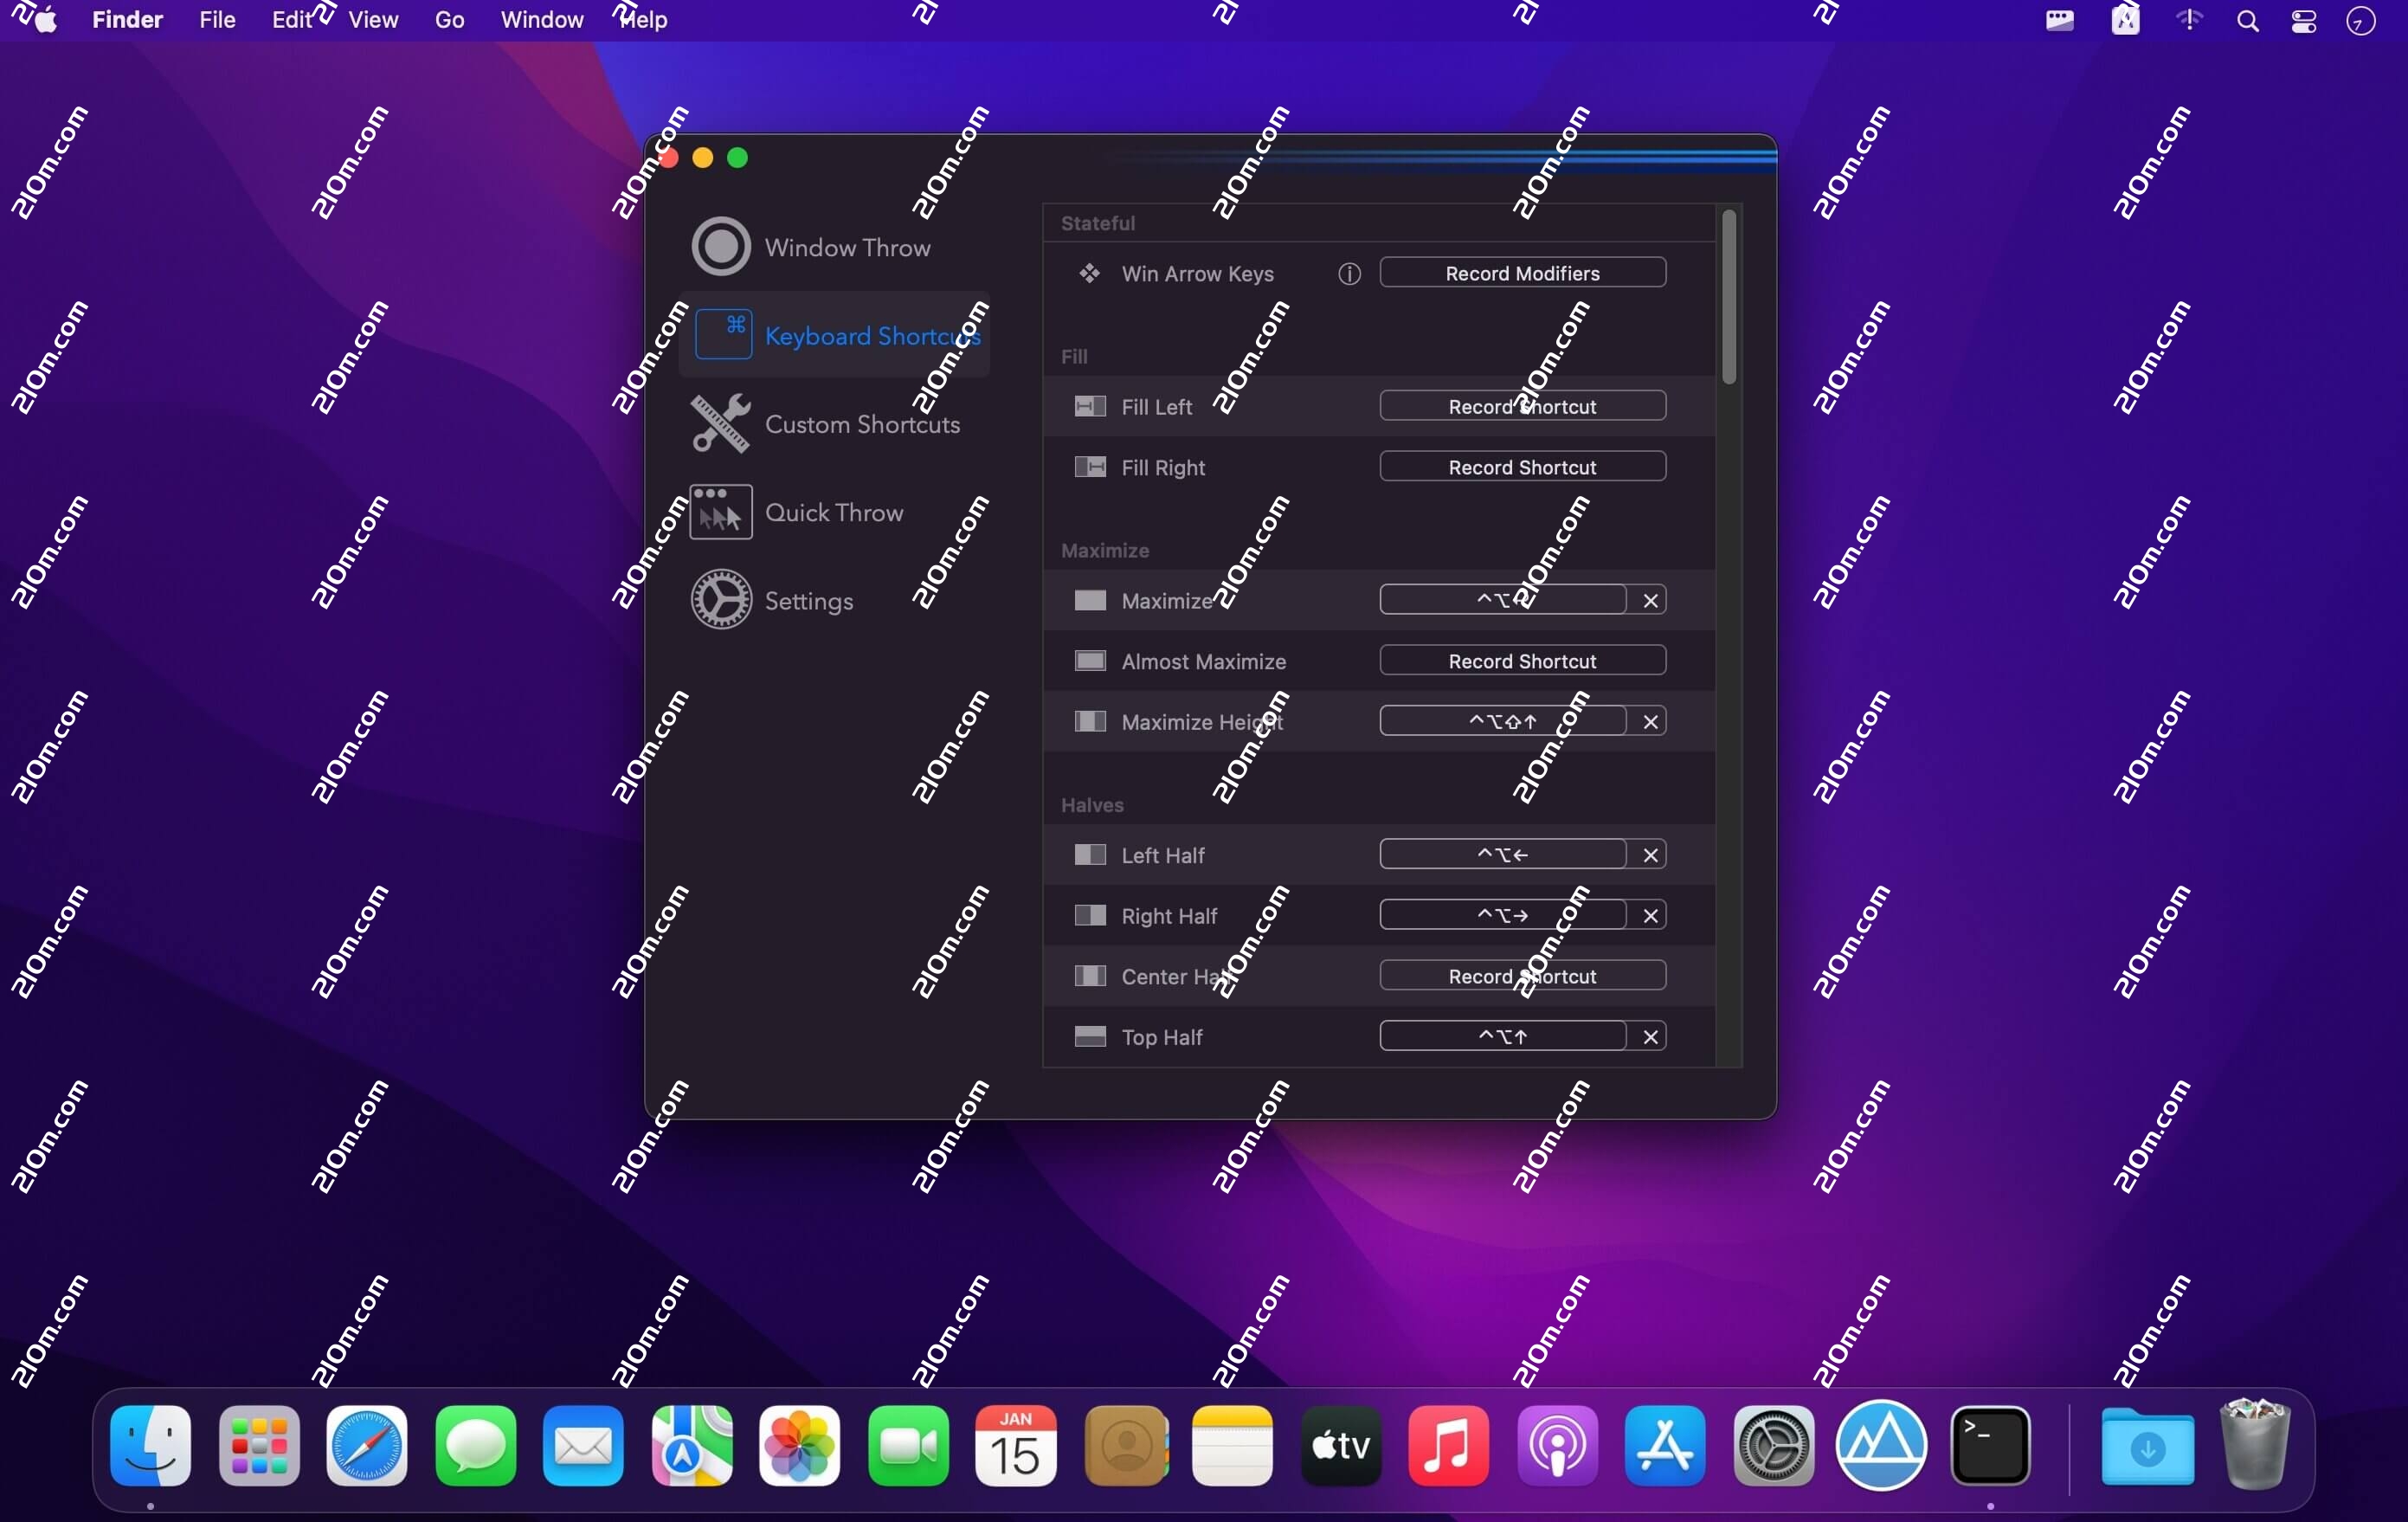Open the Custom Shortcuts panel
The width and height of the screenshot is (2408, 1522).
[x=863, y=423]
